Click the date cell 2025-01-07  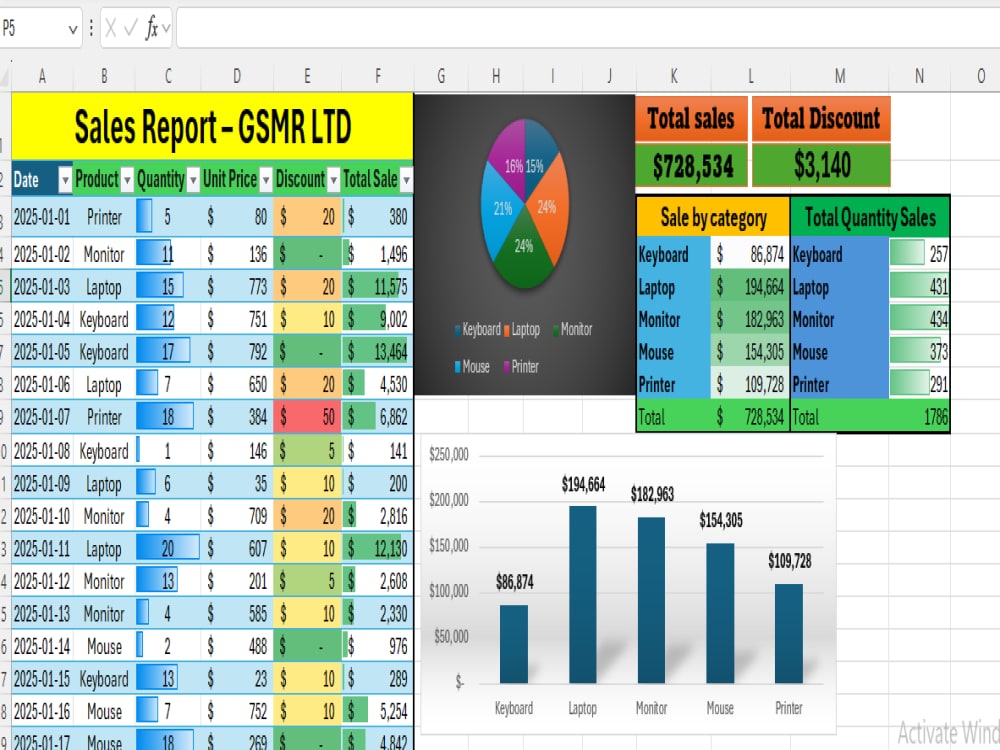pos(42,418)
